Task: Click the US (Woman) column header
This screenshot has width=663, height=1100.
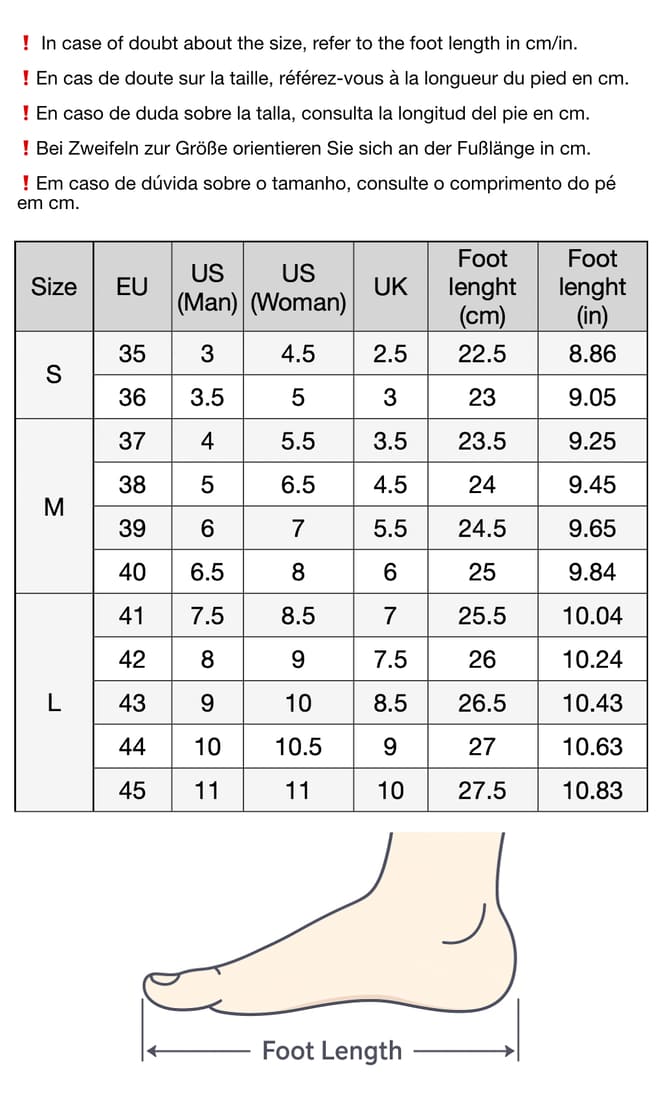Action: (x=298, y=287)
